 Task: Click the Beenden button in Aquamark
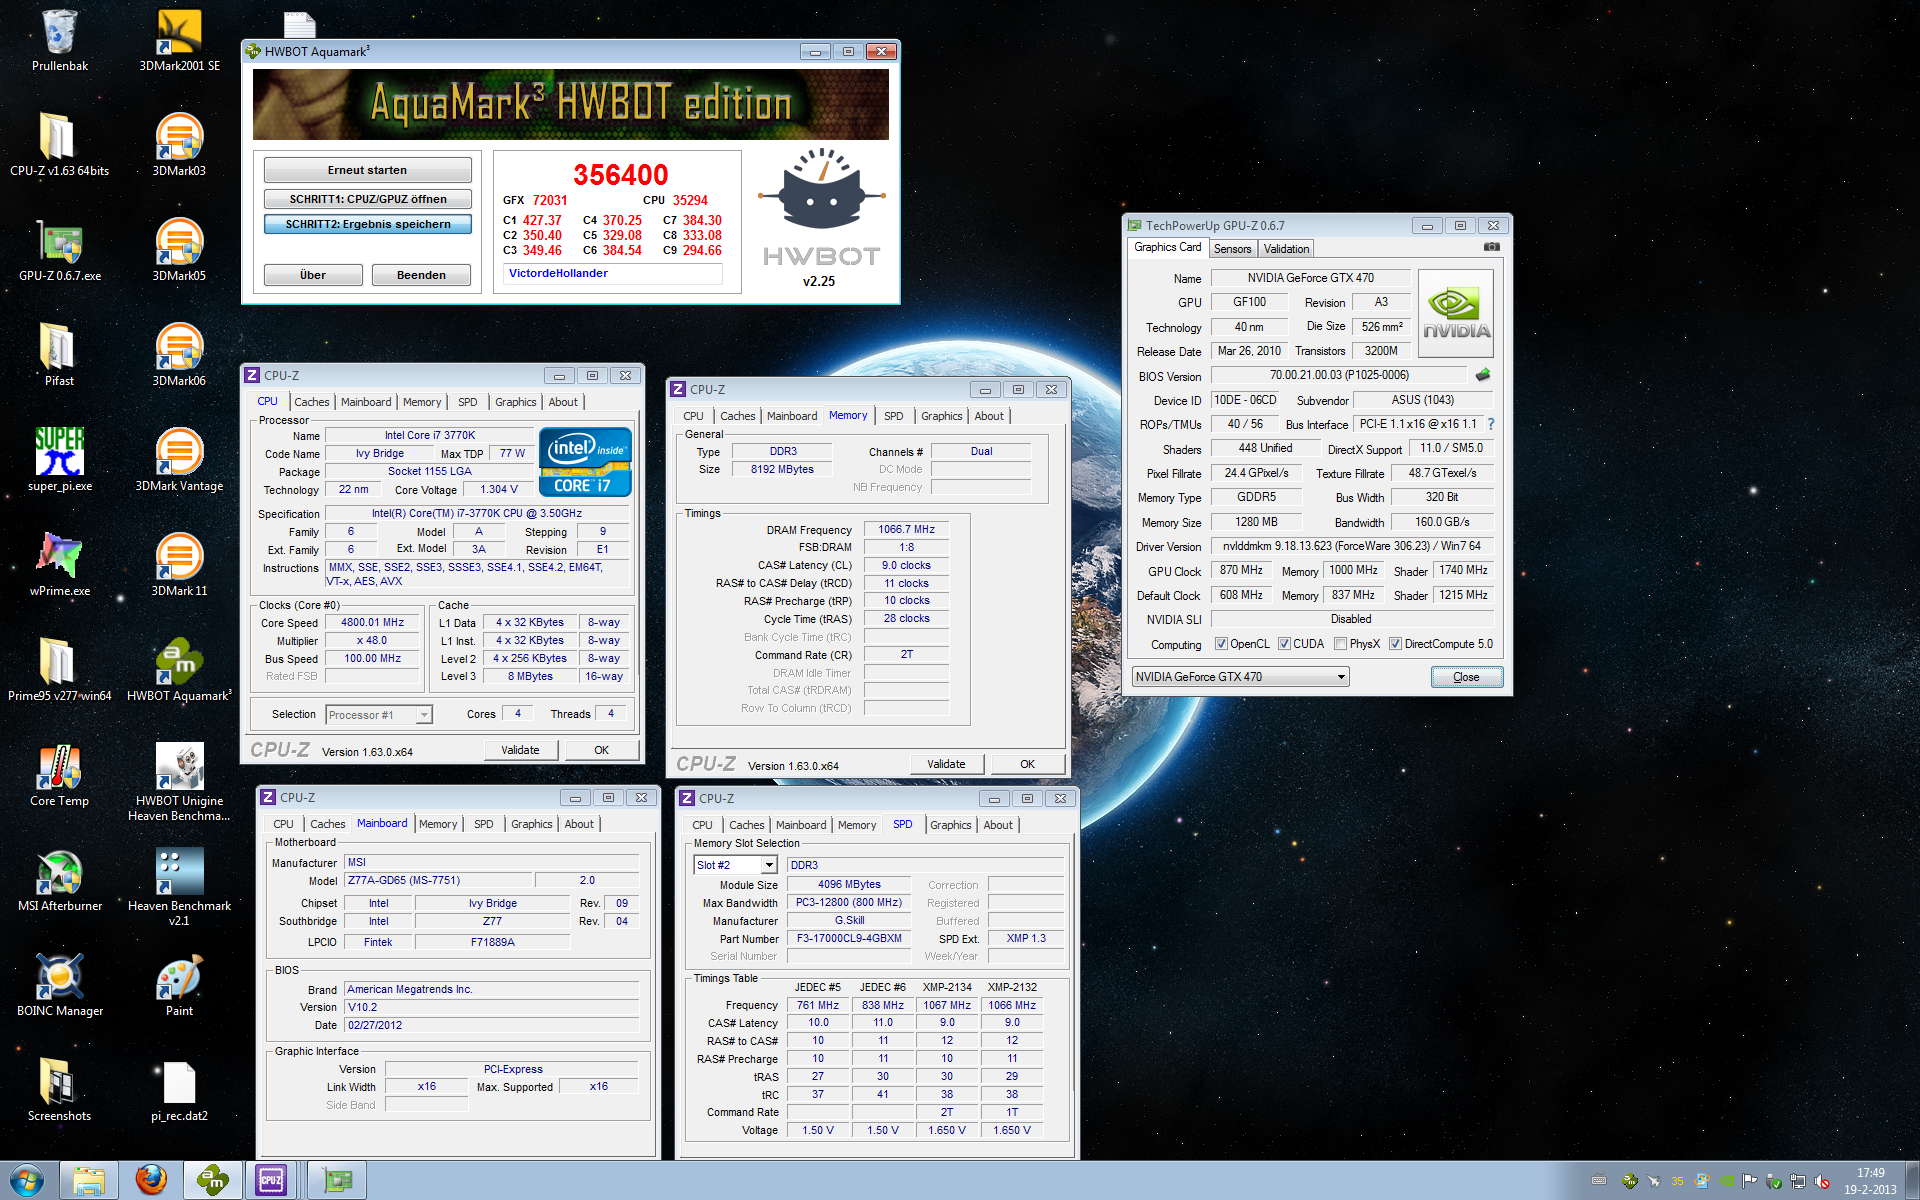point(421,275)
